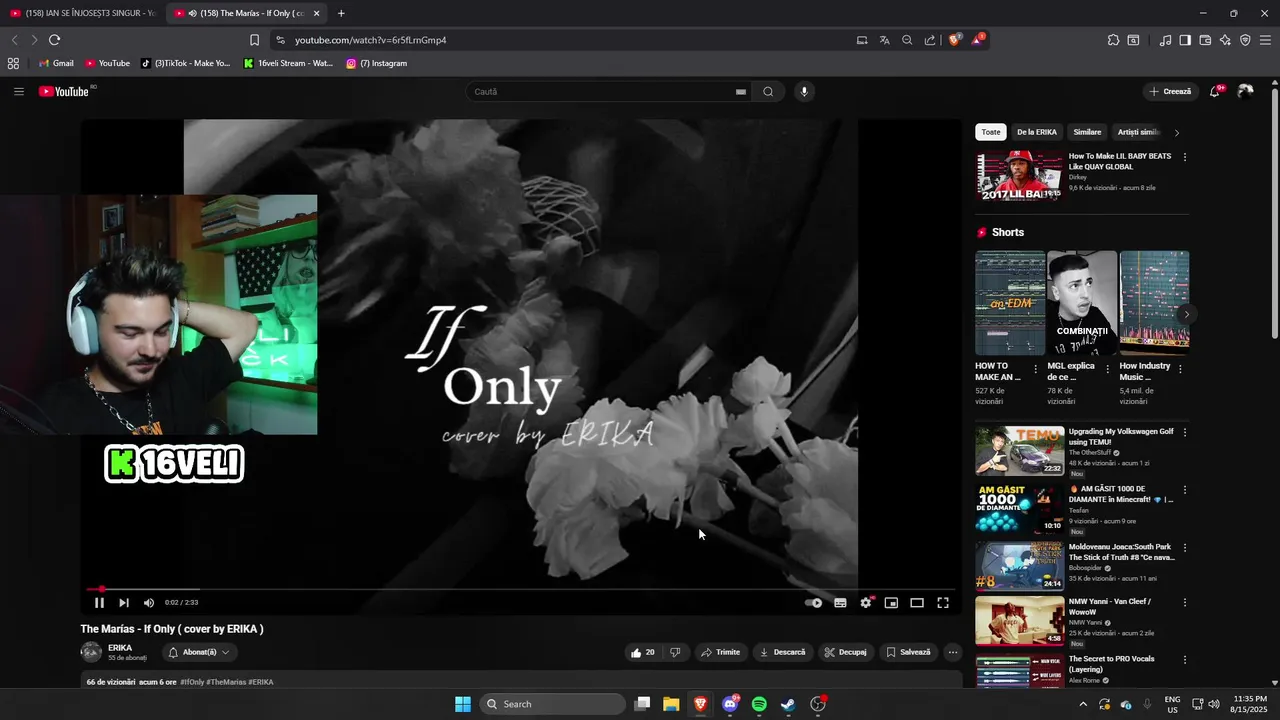Open Instagram bookmark
This screenshot has height=720, width=1280.
(x=376, y=63)
